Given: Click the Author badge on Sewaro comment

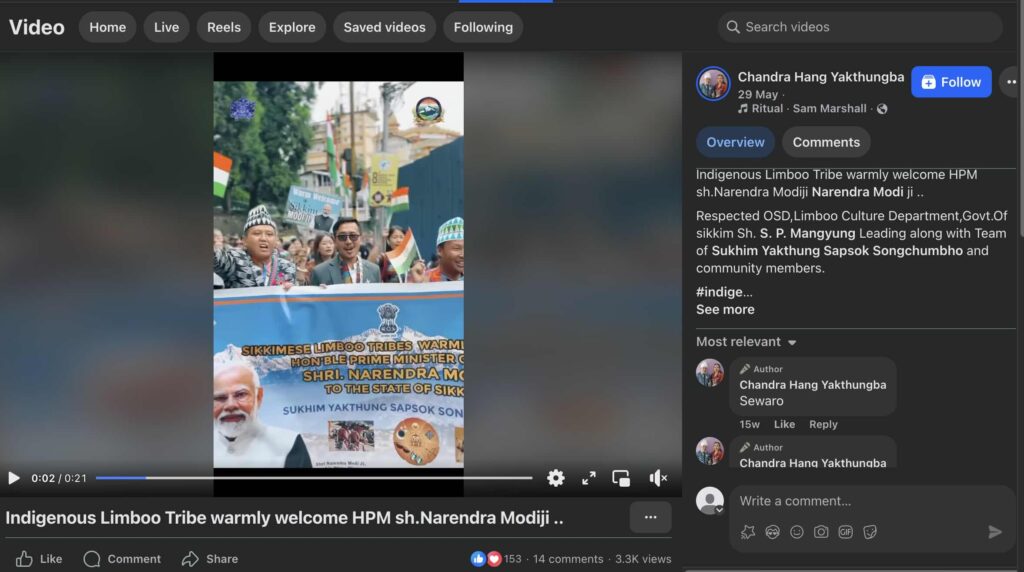Looking at the screenshot, I should click(761, 369).
